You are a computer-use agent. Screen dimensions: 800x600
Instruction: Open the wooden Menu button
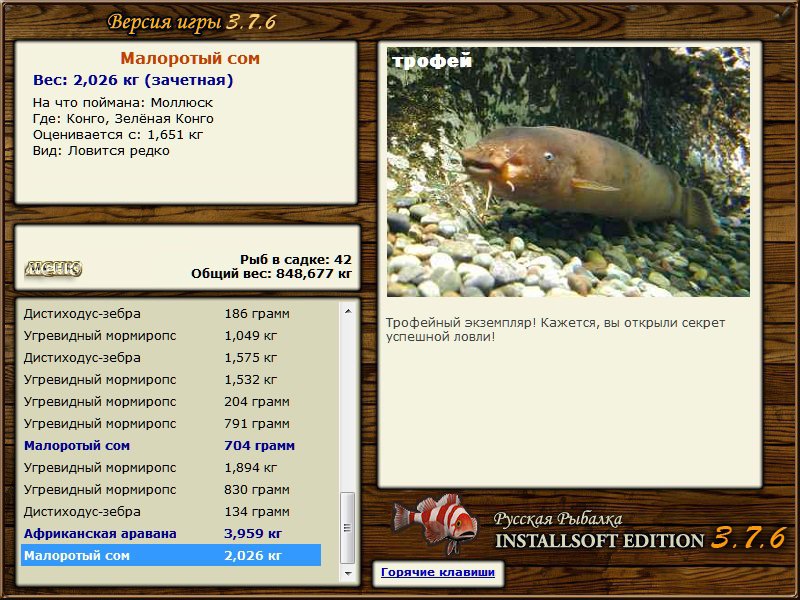coord(54,268)
